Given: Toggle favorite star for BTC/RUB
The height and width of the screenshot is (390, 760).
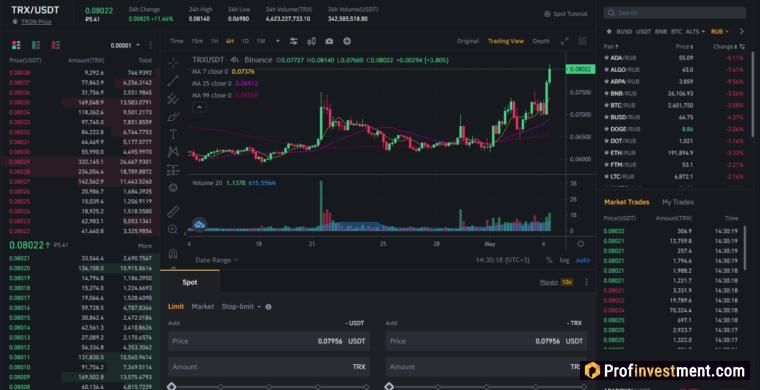Looking at the screenshot, I should (606, 105).
